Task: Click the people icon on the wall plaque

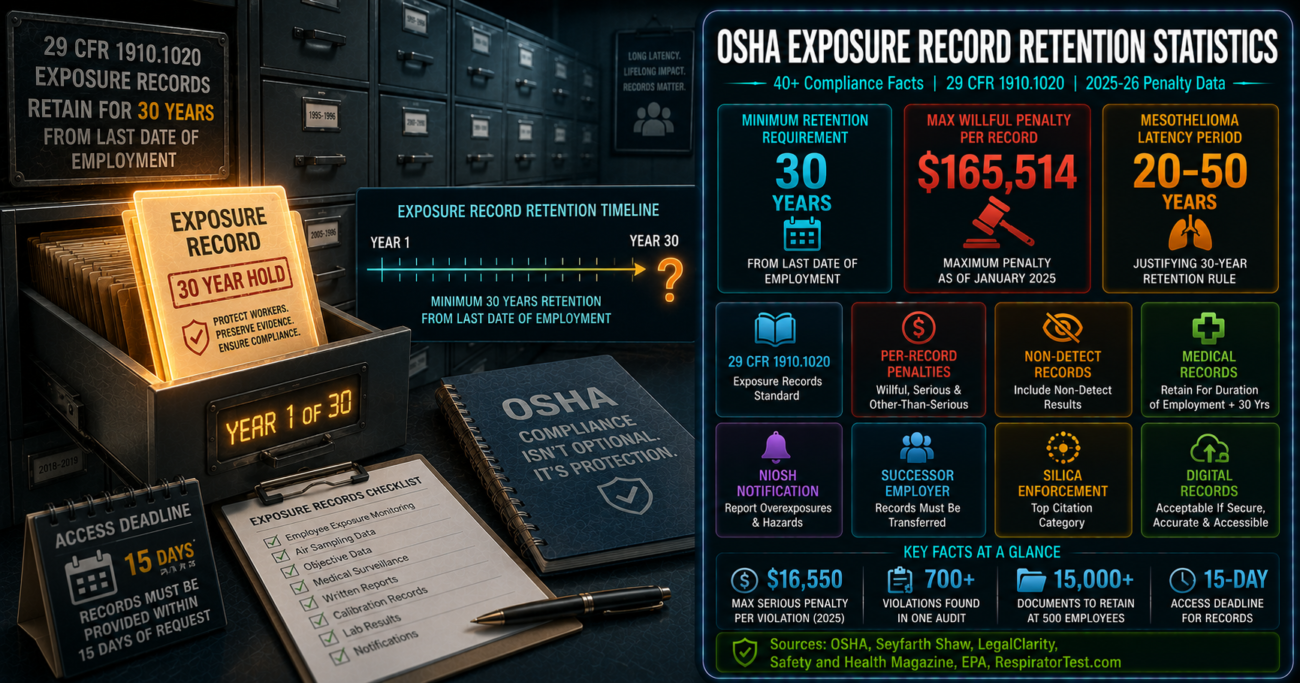Action: (x=655, y=121)
